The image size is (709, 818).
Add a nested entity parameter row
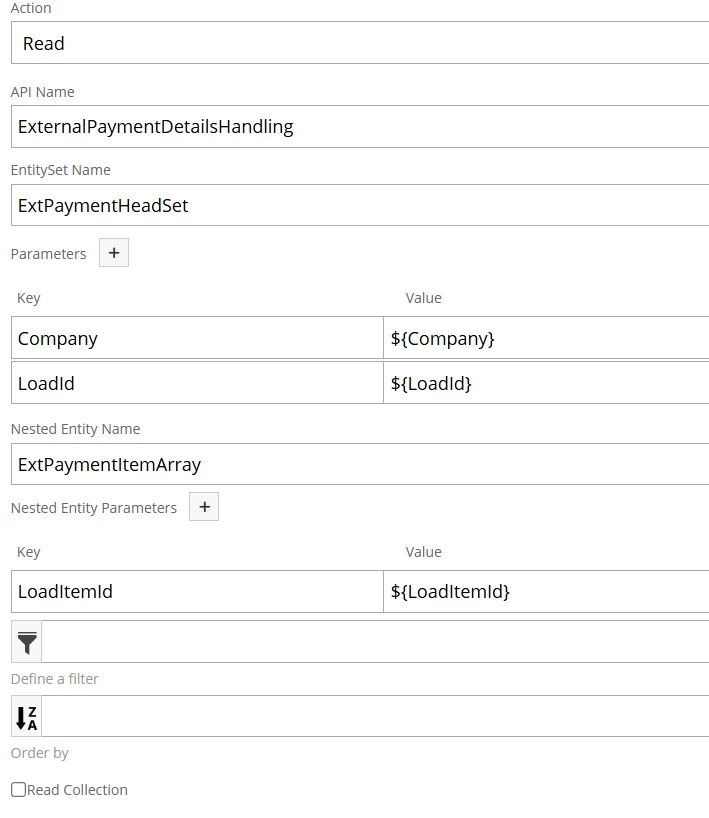(204, 507)
